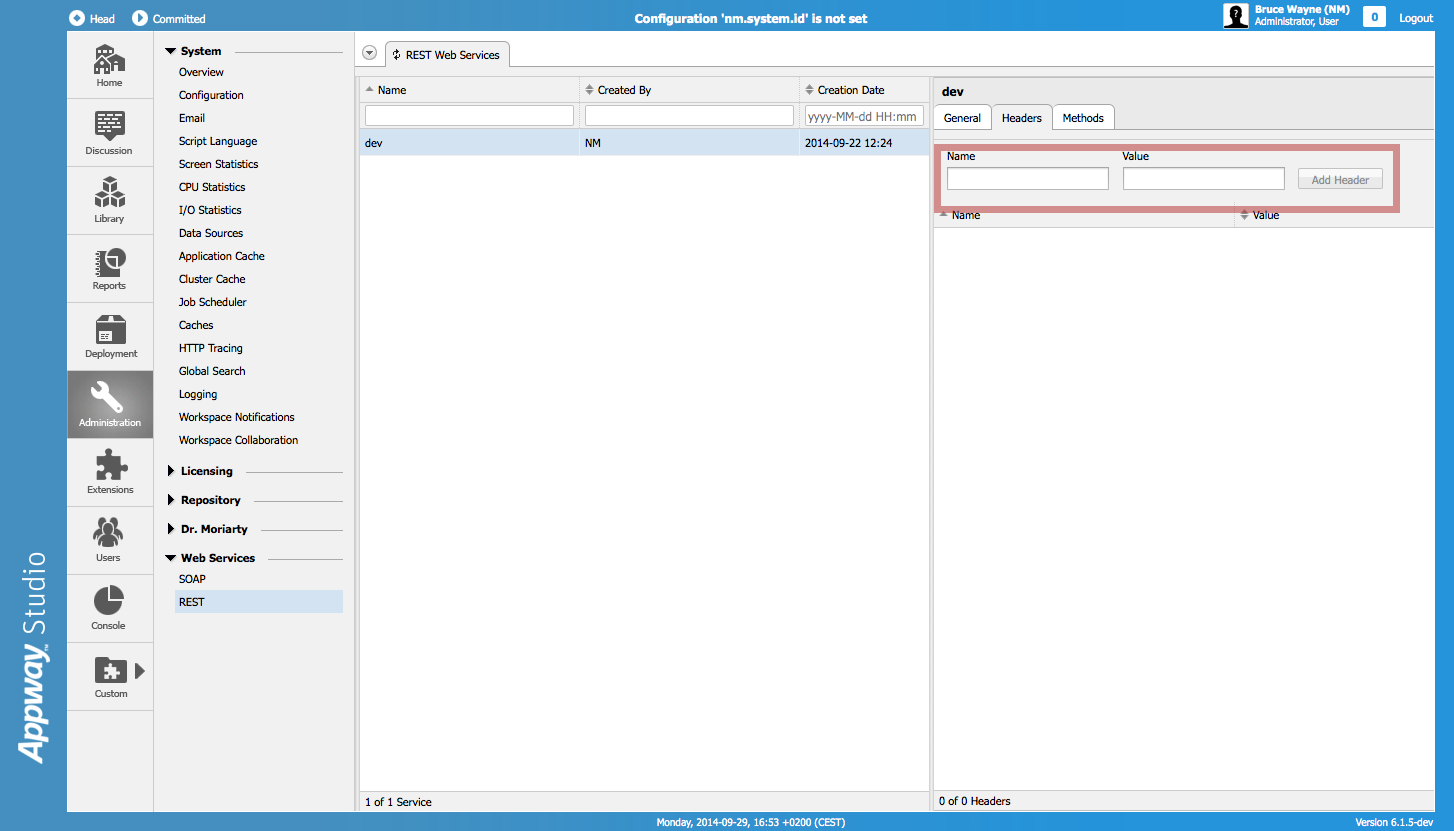Switch to the General tab
1454x831 pixels.
(x=962, y=118)
